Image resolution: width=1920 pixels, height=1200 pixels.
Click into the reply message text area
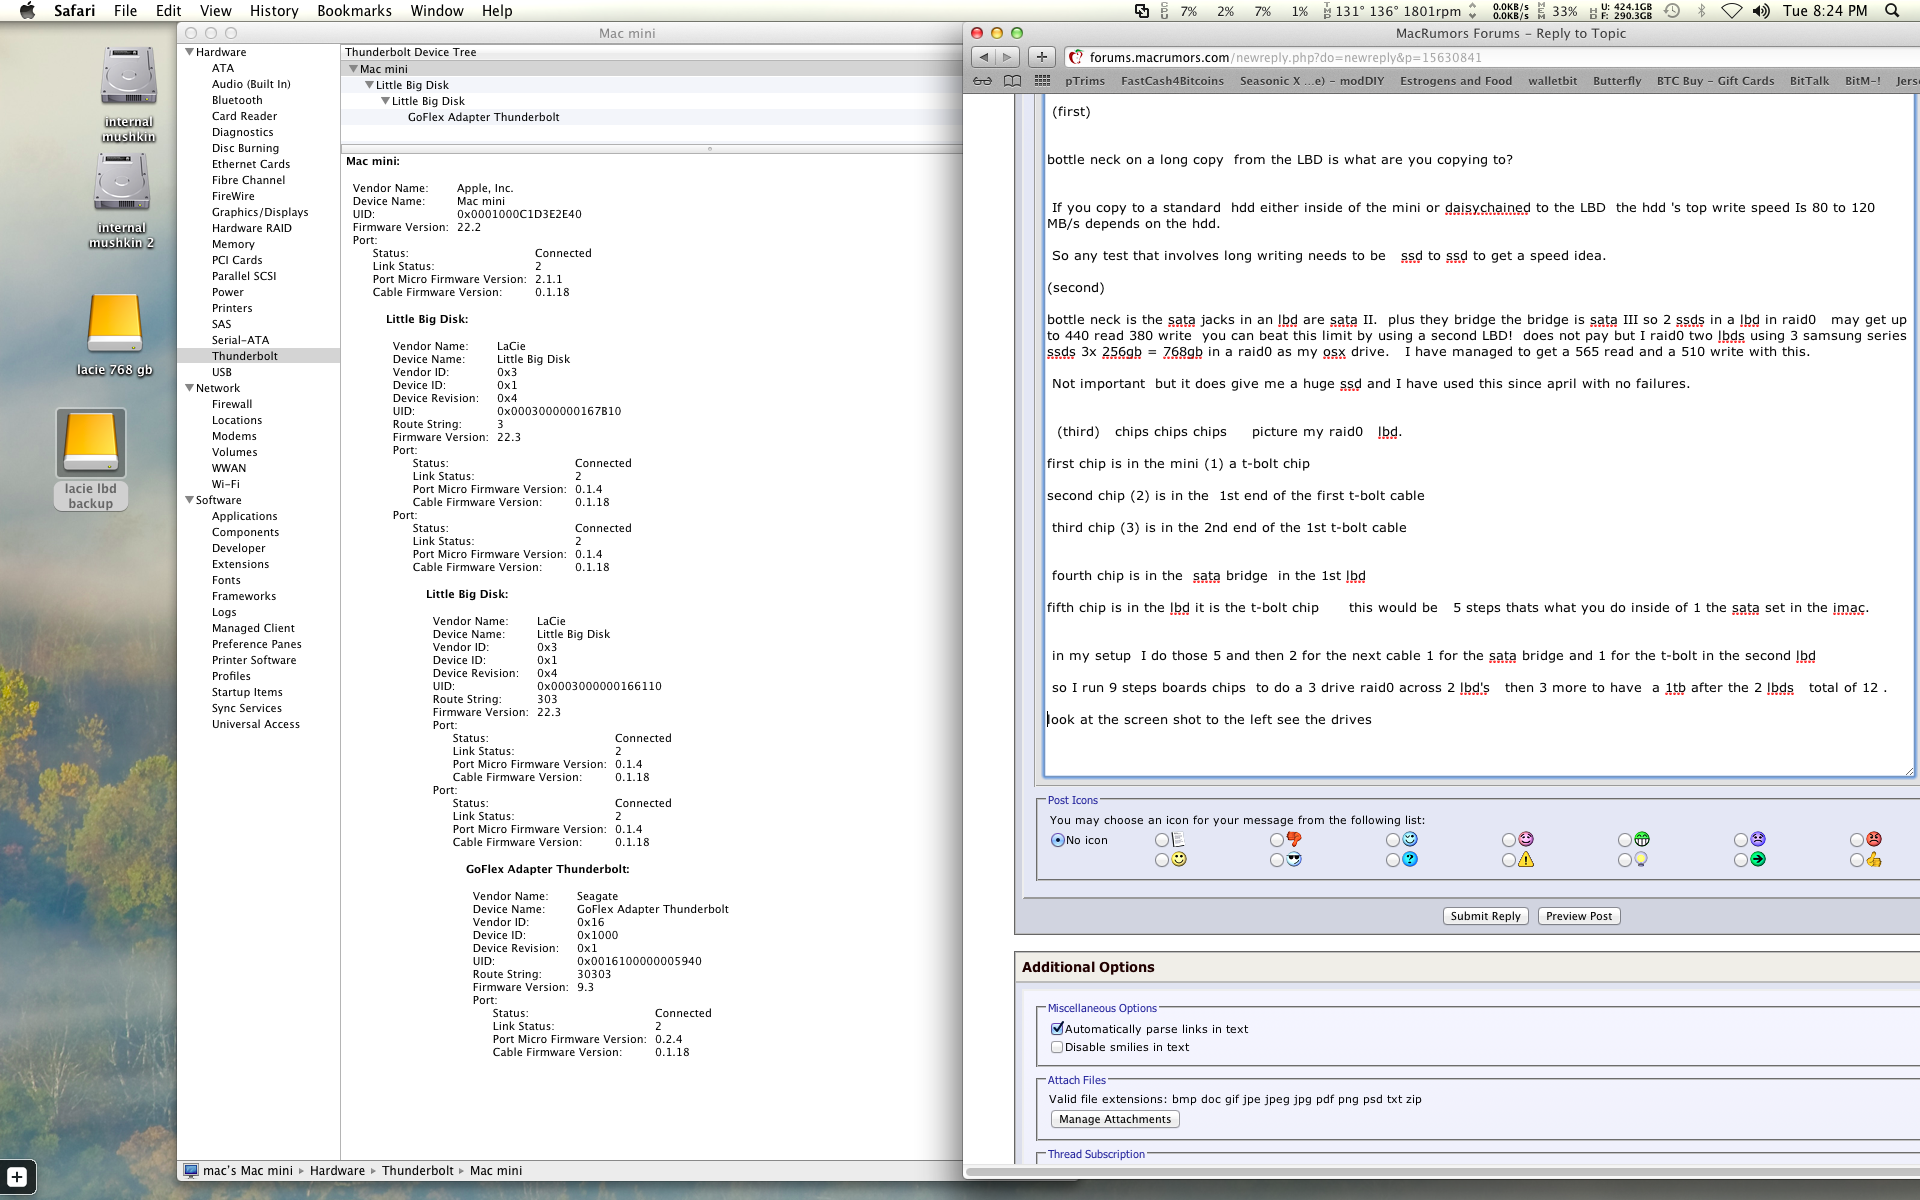1479,437
